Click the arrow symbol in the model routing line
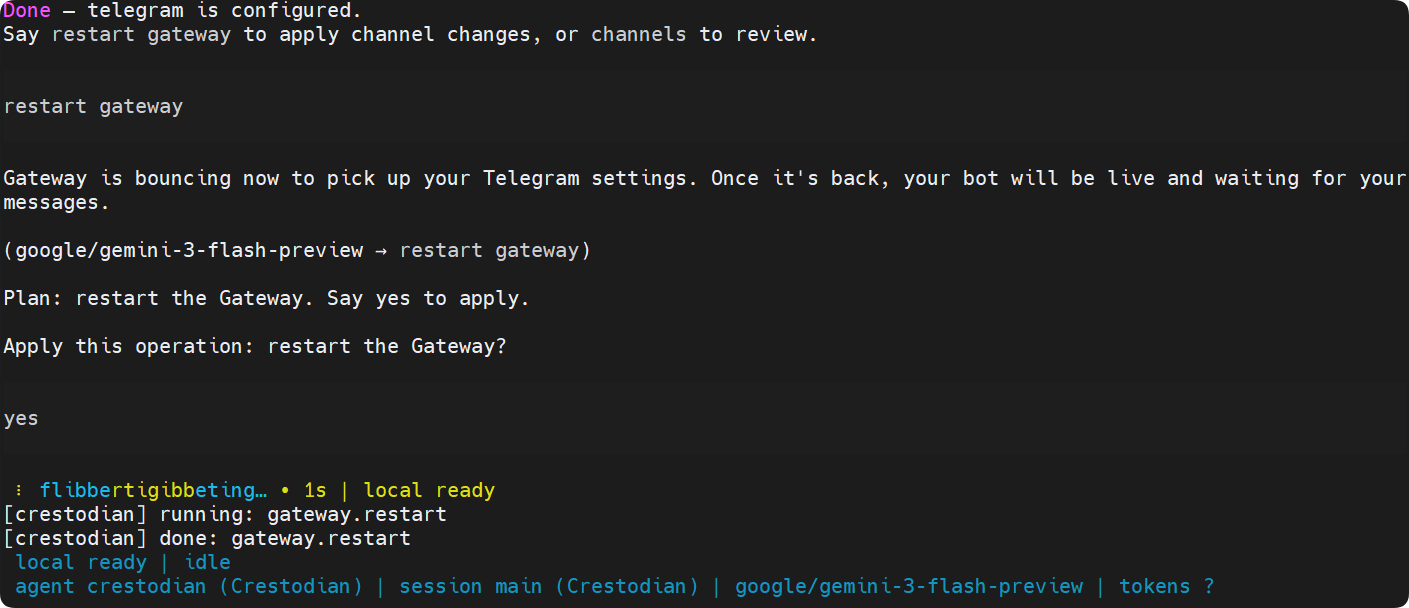The width and height of the screenshot is (1409, 608). pos(381,250)
